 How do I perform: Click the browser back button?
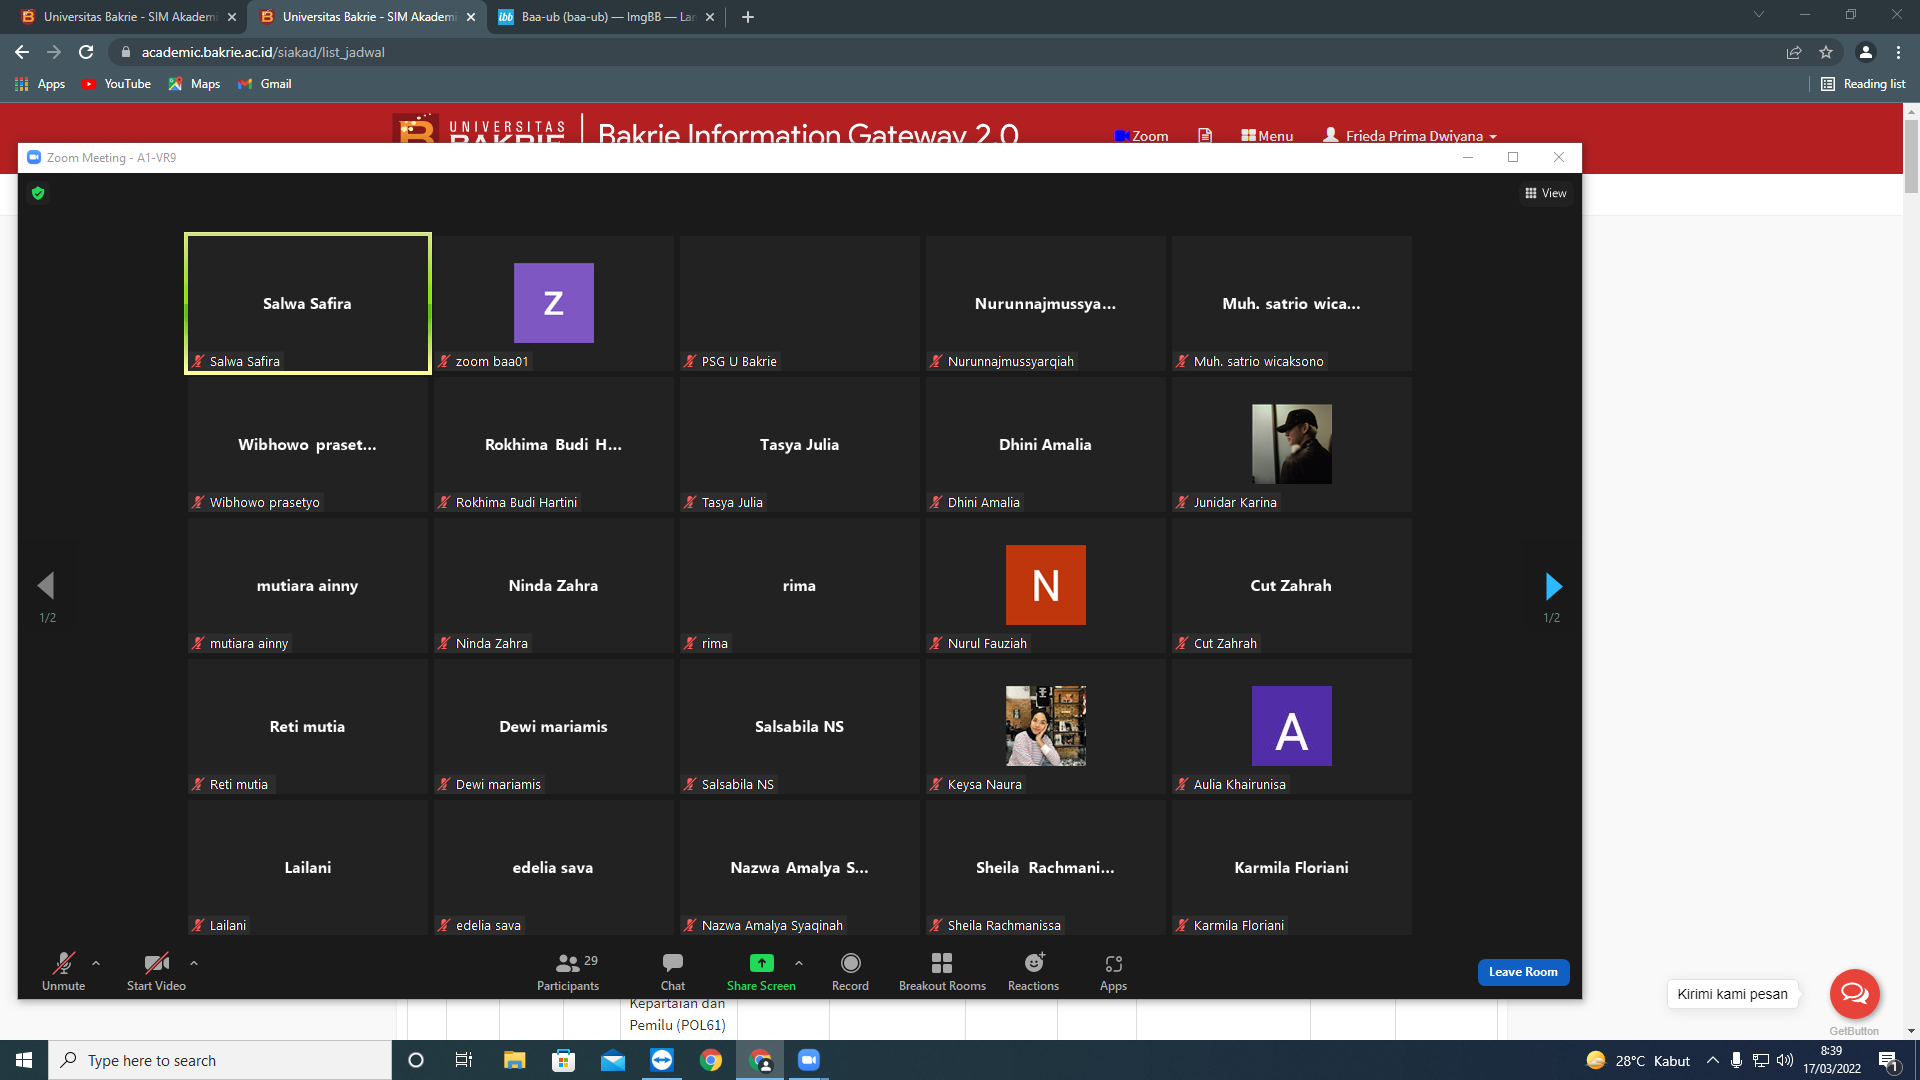[22, 52]
